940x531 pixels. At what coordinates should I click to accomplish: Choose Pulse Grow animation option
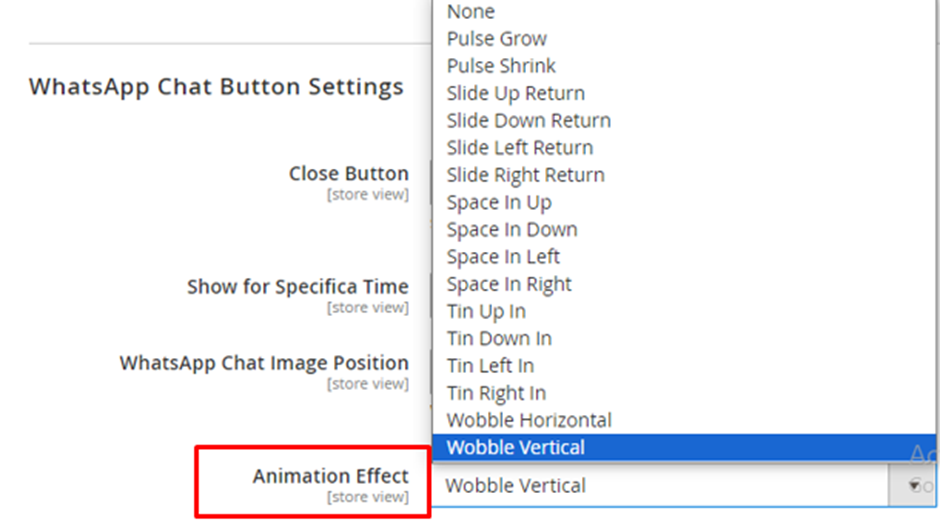(x=684, y=38)
